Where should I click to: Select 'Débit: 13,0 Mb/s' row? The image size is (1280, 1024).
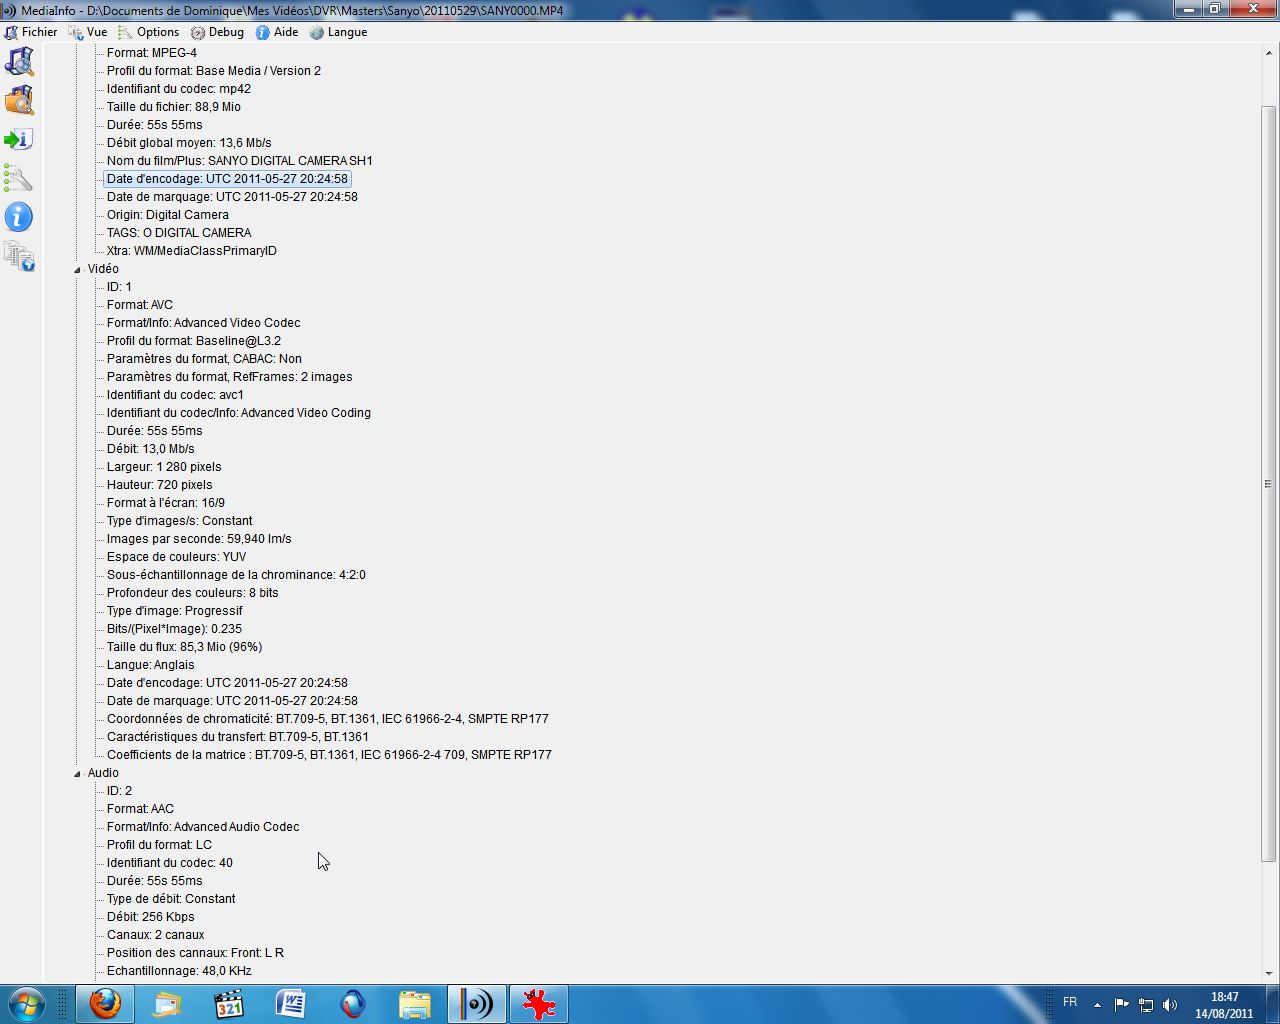(151, 449)
